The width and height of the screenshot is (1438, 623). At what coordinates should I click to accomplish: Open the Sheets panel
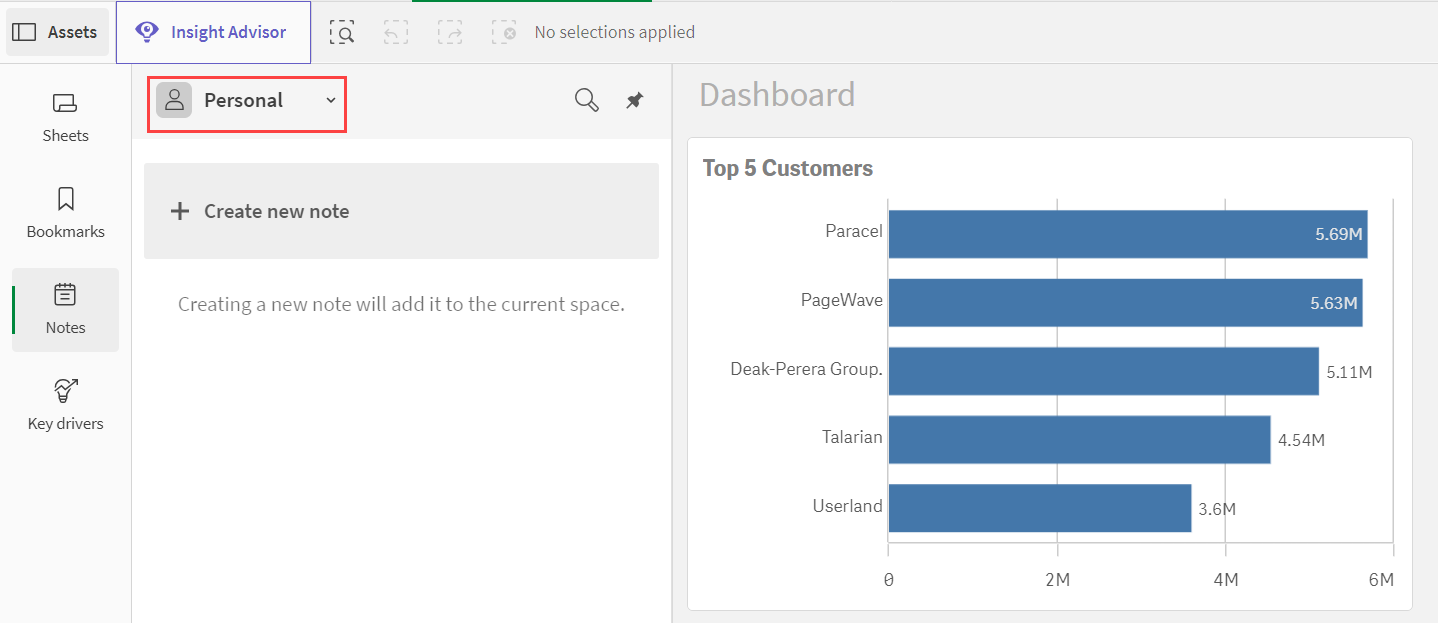(x=66, y=117)
